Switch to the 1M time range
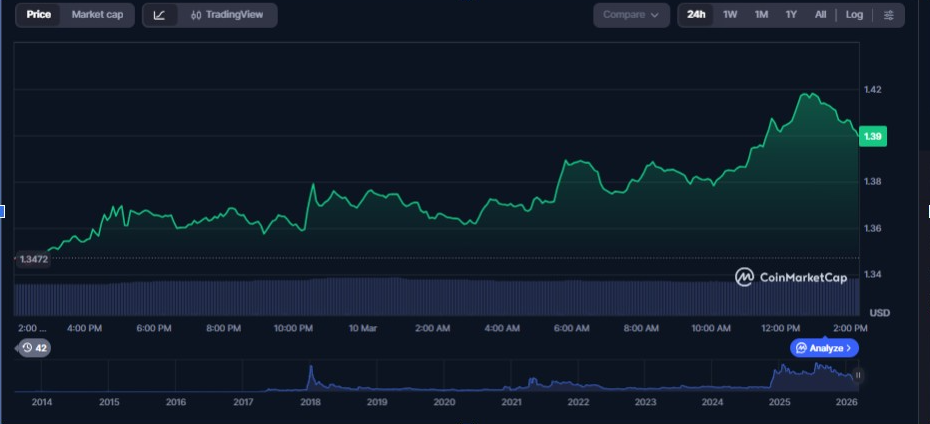 click(x=761, y=15)
